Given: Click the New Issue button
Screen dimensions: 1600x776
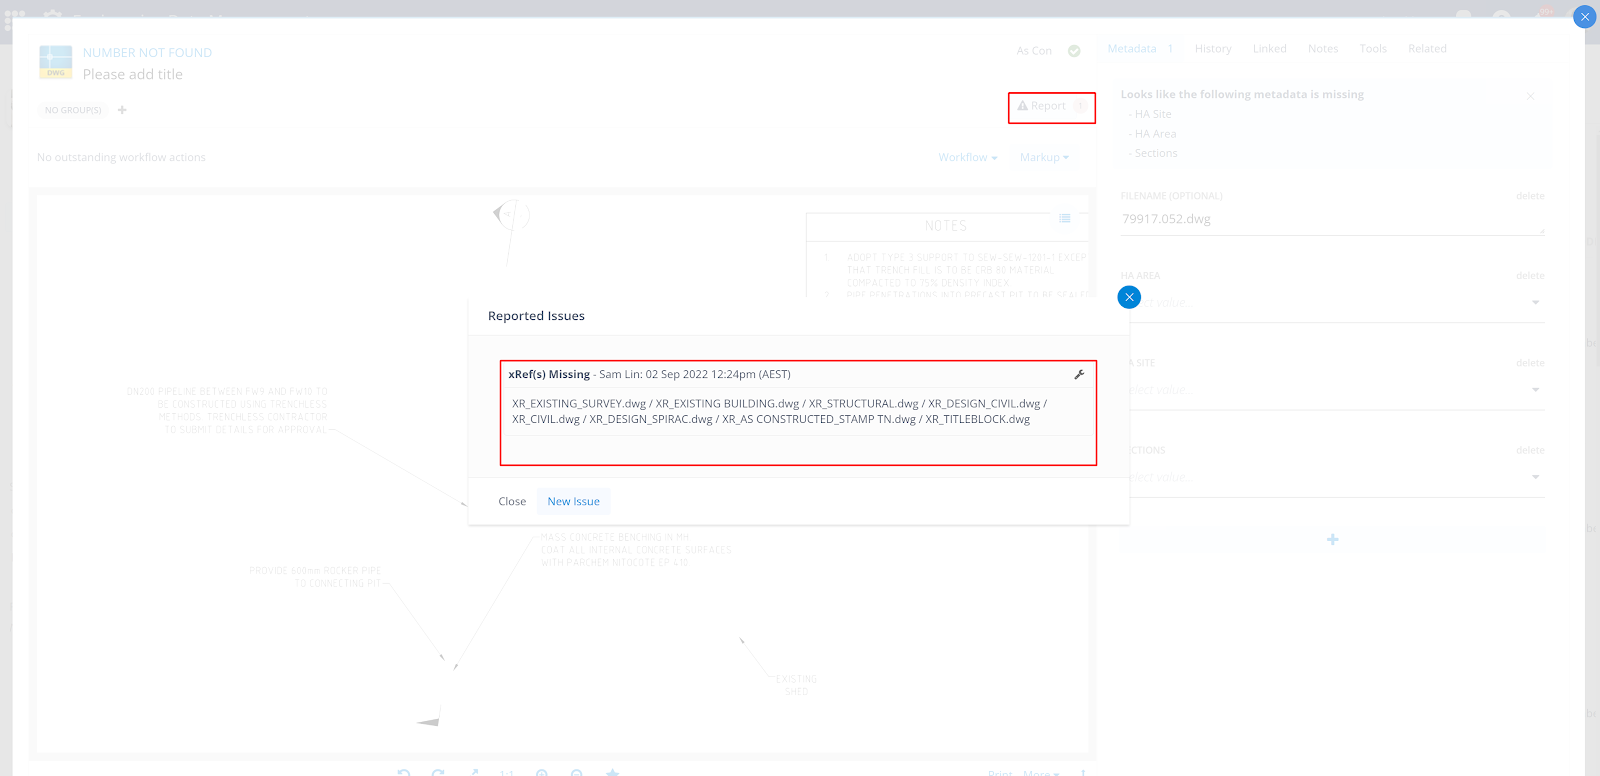Looking at the screenshot, I should 573,502.
